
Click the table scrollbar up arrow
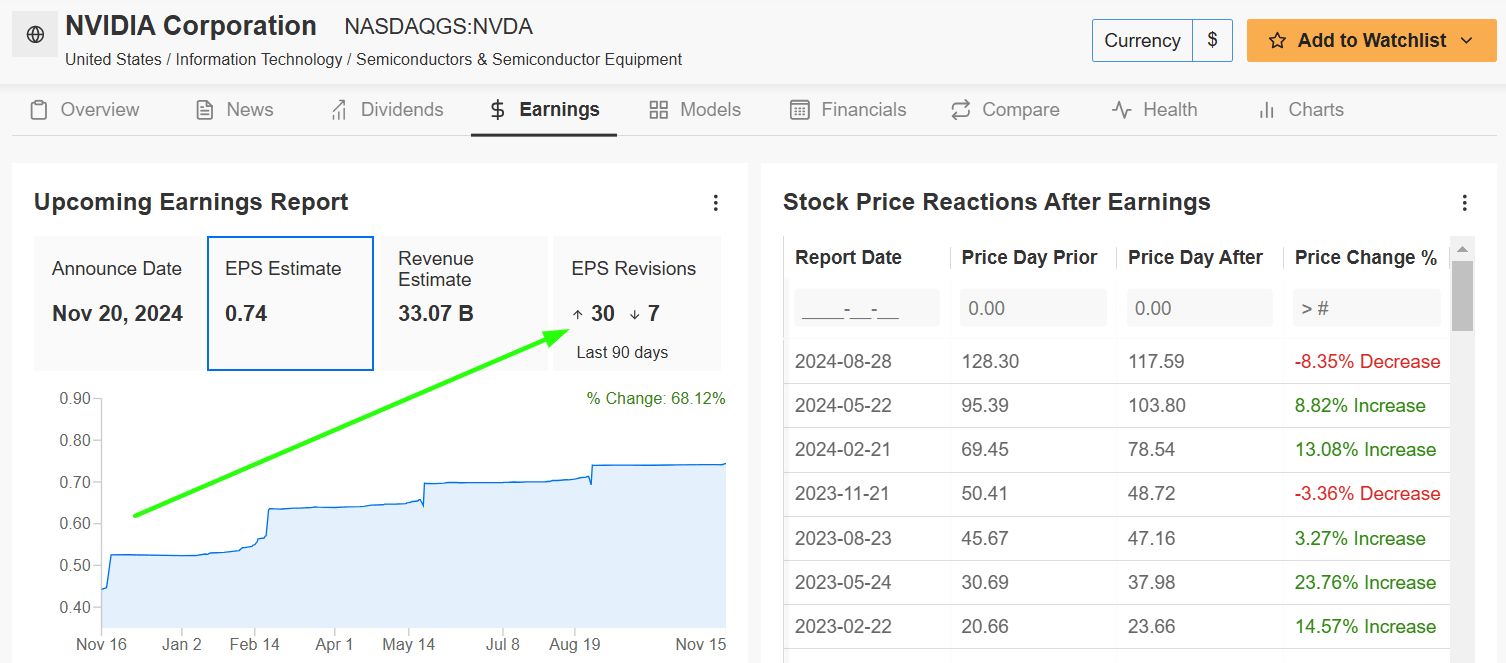1462,249
